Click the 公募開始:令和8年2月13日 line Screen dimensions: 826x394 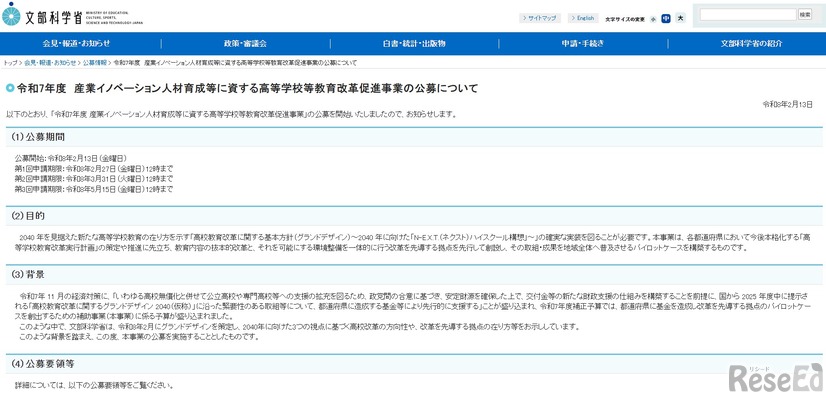click(71, 158)
